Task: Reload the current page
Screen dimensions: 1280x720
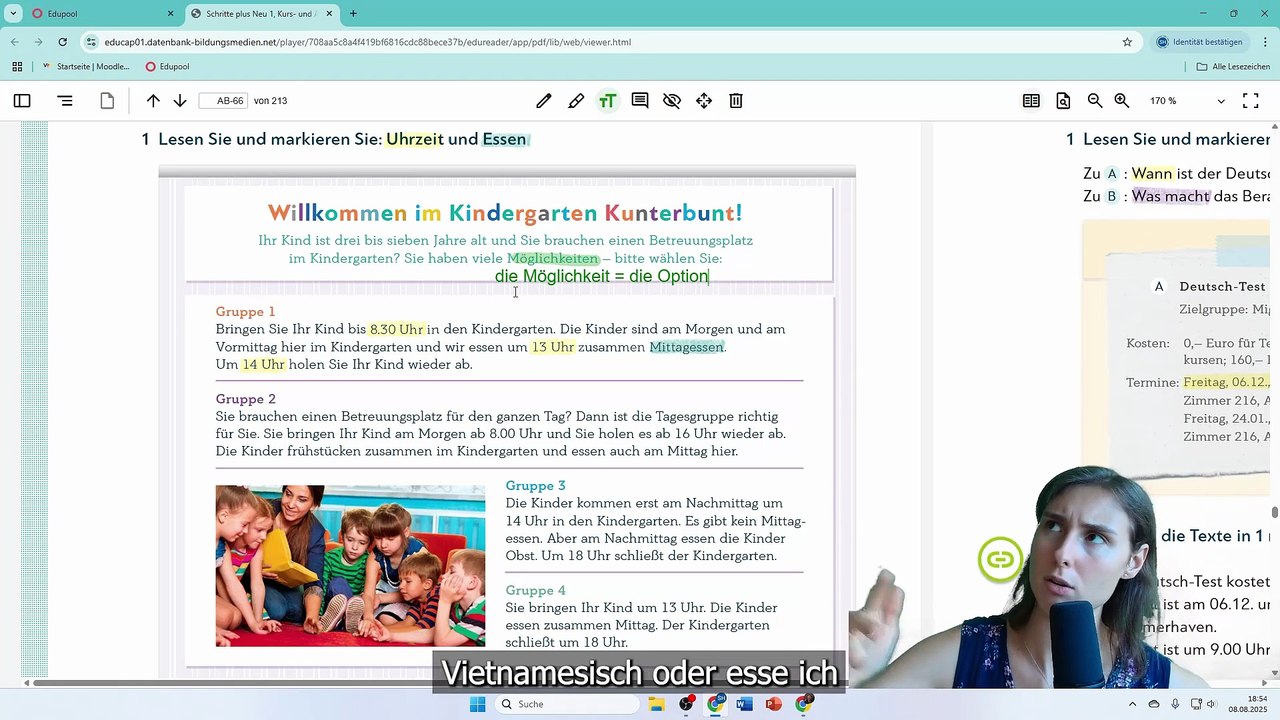Action: (x=62, y=42)
